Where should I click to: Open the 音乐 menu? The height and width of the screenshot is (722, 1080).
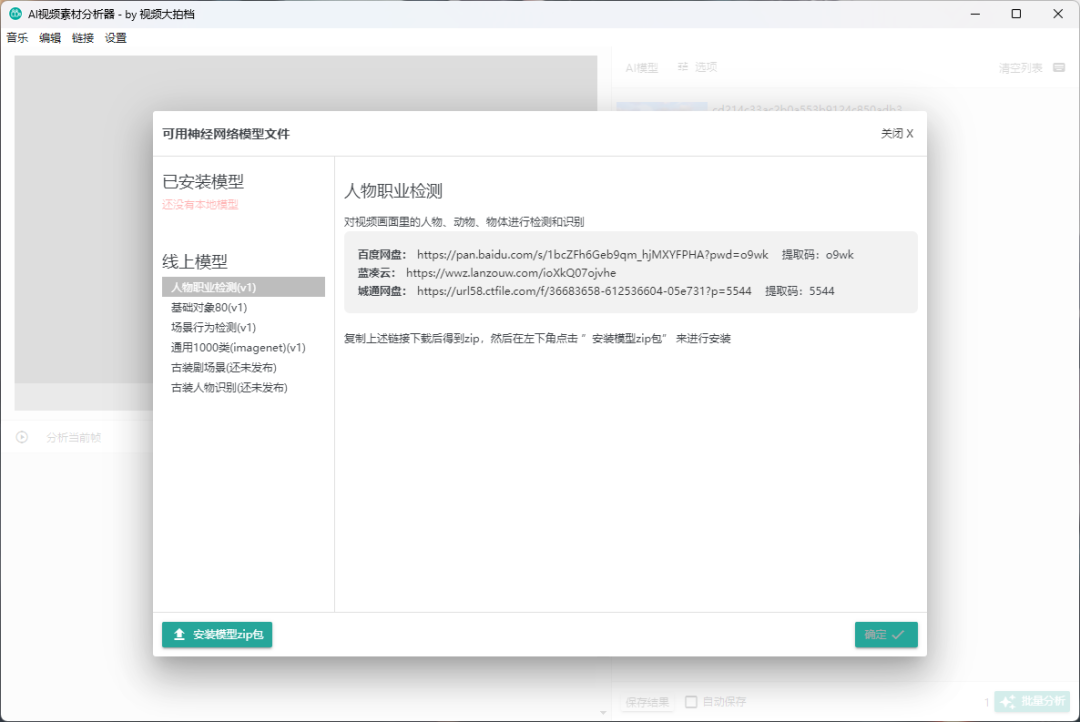coord(17,38)
